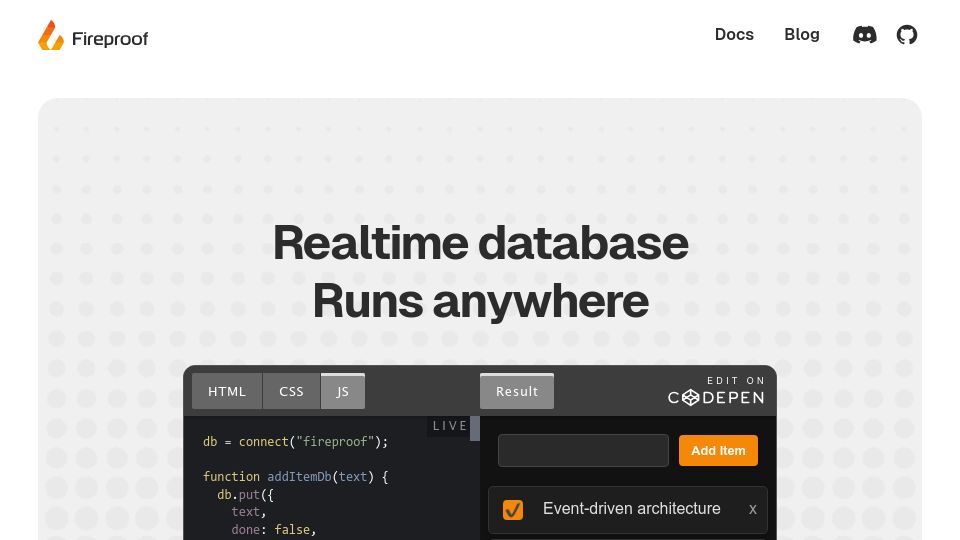
Task: Remove Event-driven architecture item with x
Action: pyautogui.click(x=752, y=509)
